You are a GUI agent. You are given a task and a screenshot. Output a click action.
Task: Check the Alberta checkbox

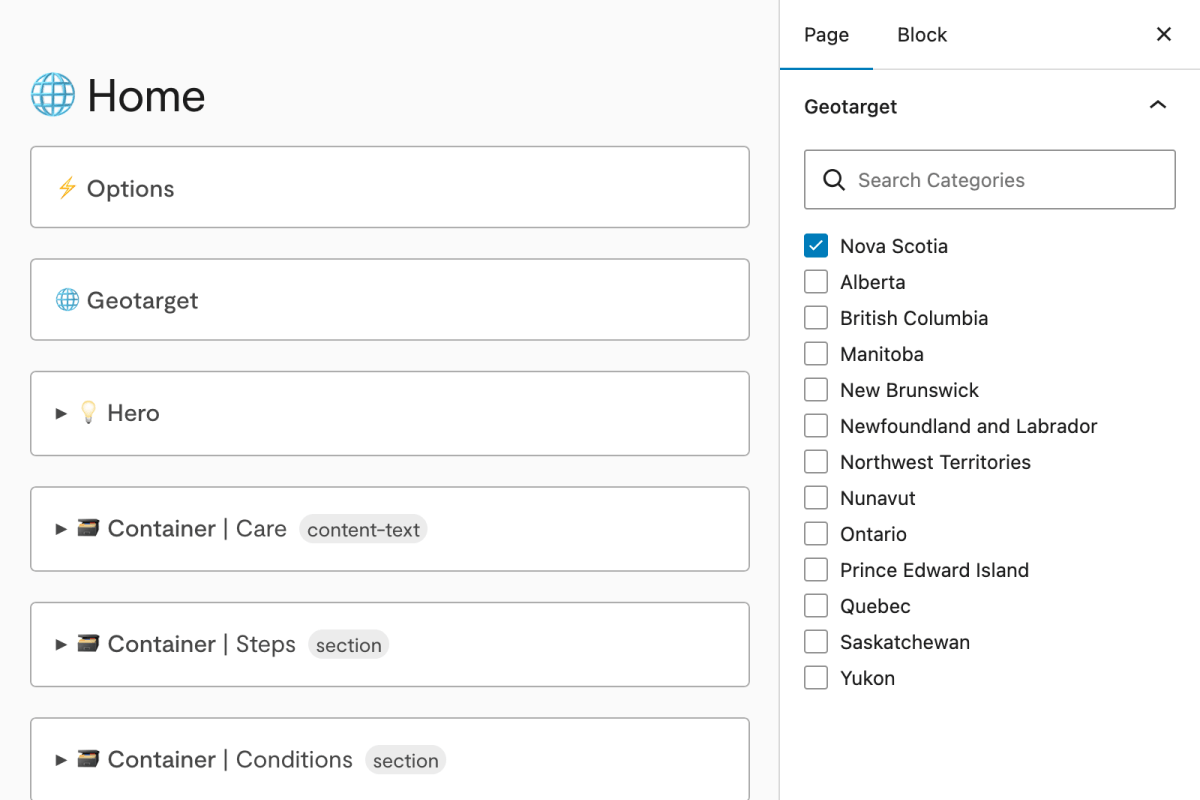[816, 282]
